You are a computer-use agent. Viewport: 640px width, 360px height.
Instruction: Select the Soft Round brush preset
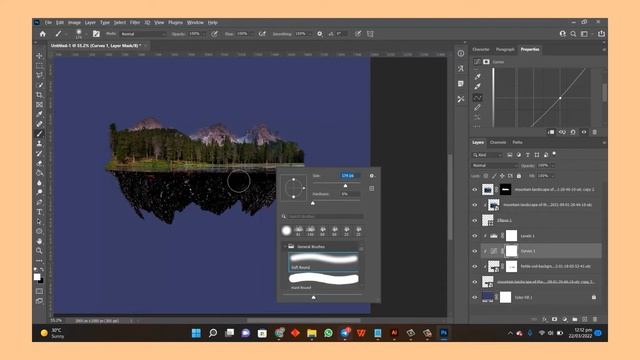[x=323, y=262]
